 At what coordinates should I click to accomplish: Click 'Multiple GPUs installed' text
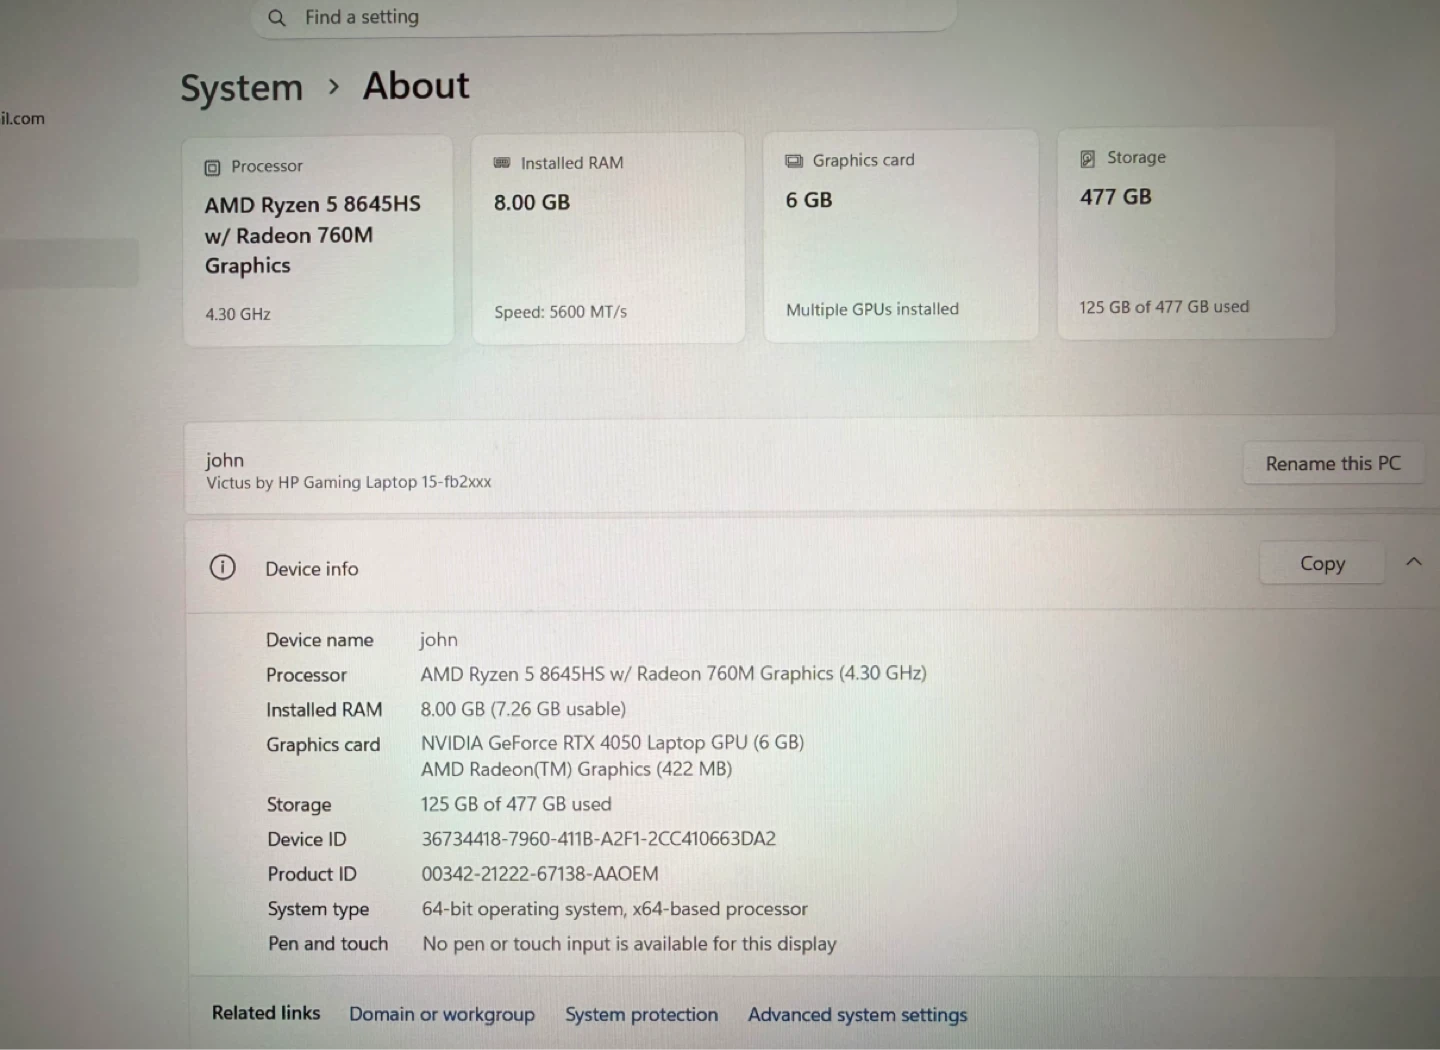[872, 310]
